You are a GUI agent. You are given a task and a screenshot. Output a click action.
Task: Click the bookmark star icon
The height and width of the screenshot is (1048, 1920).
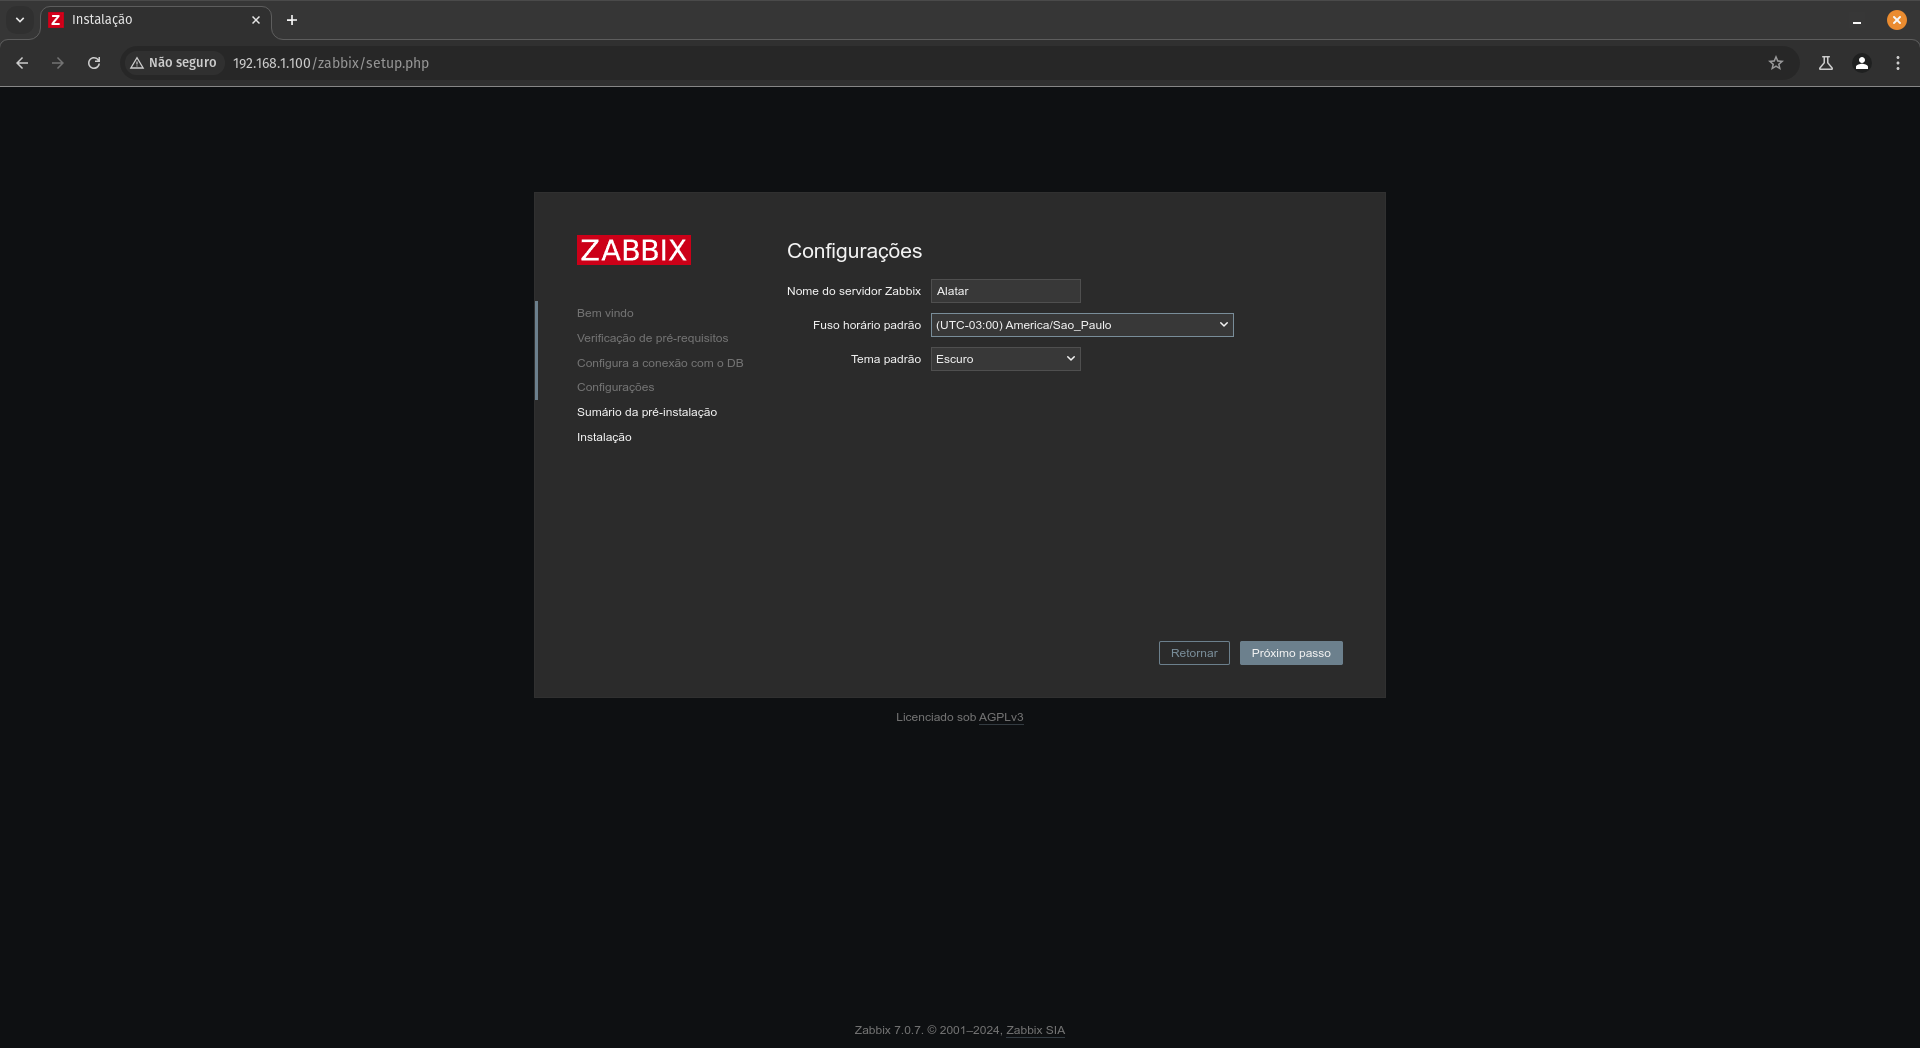(x=1775, y=62)
